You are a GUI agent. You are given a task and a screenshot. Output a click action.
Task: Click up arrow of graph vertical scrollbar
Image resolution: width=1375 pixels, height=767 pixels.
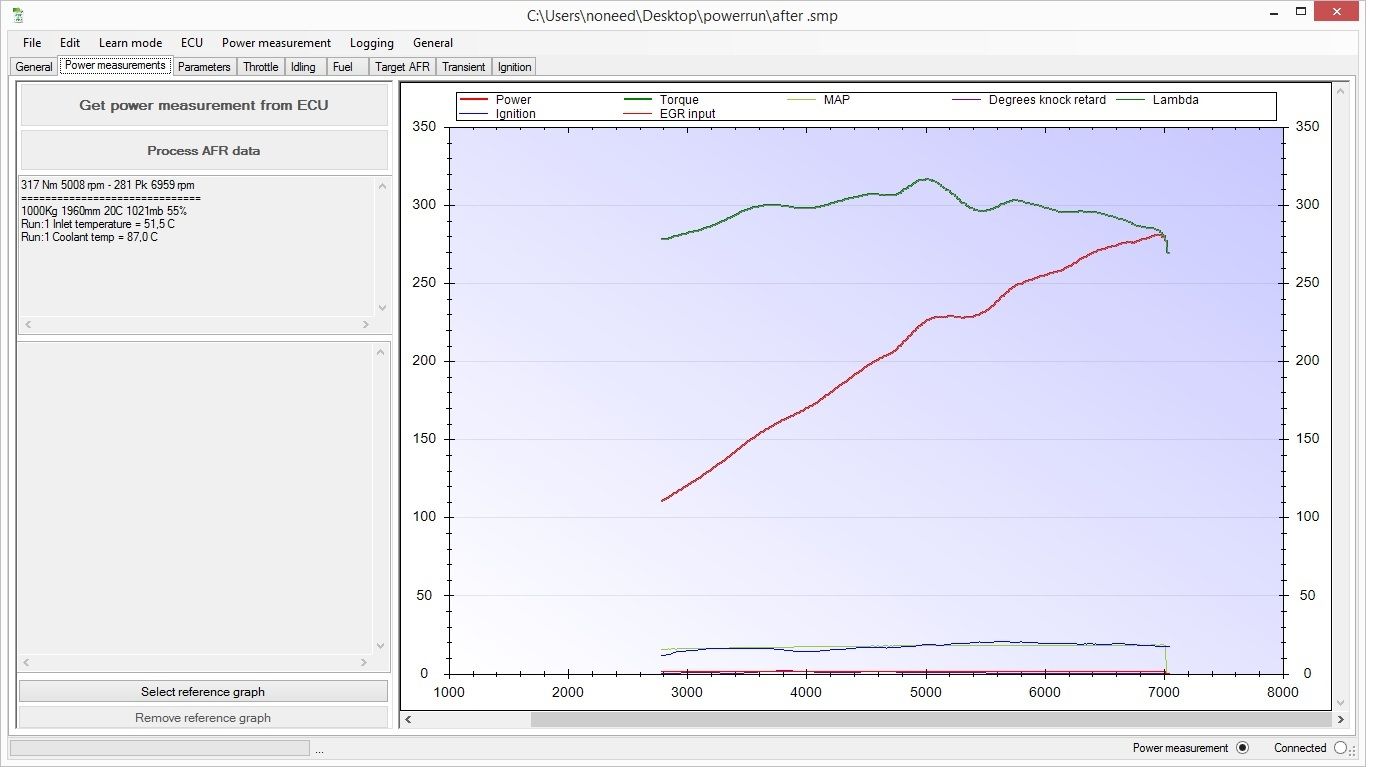coord(1342,90)
